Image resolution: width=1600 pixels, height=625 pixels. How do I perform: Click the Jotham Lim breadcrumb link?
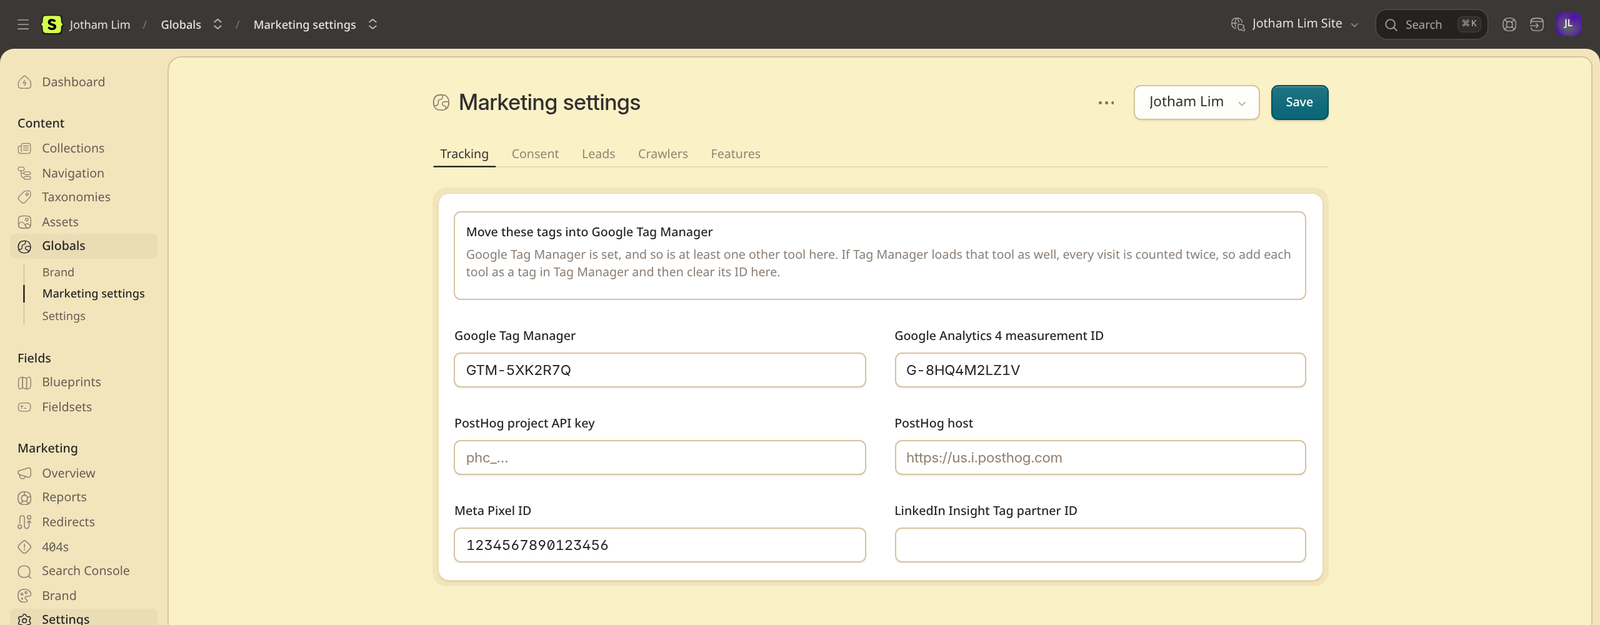[x=100, y=24]
